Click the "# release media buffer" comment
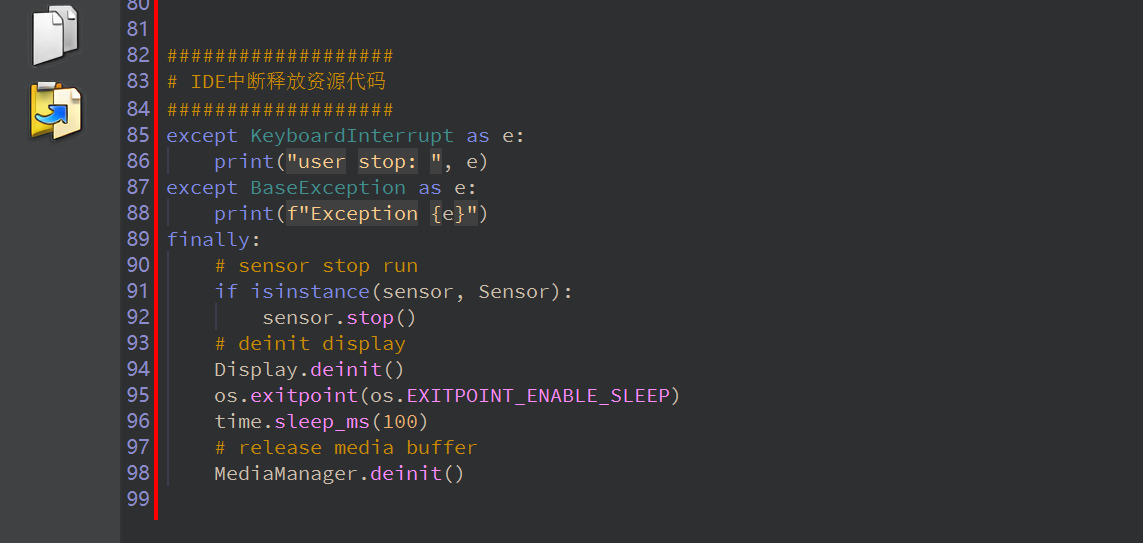The height and width of the screenshot is (543, 1143). [346, 447]
